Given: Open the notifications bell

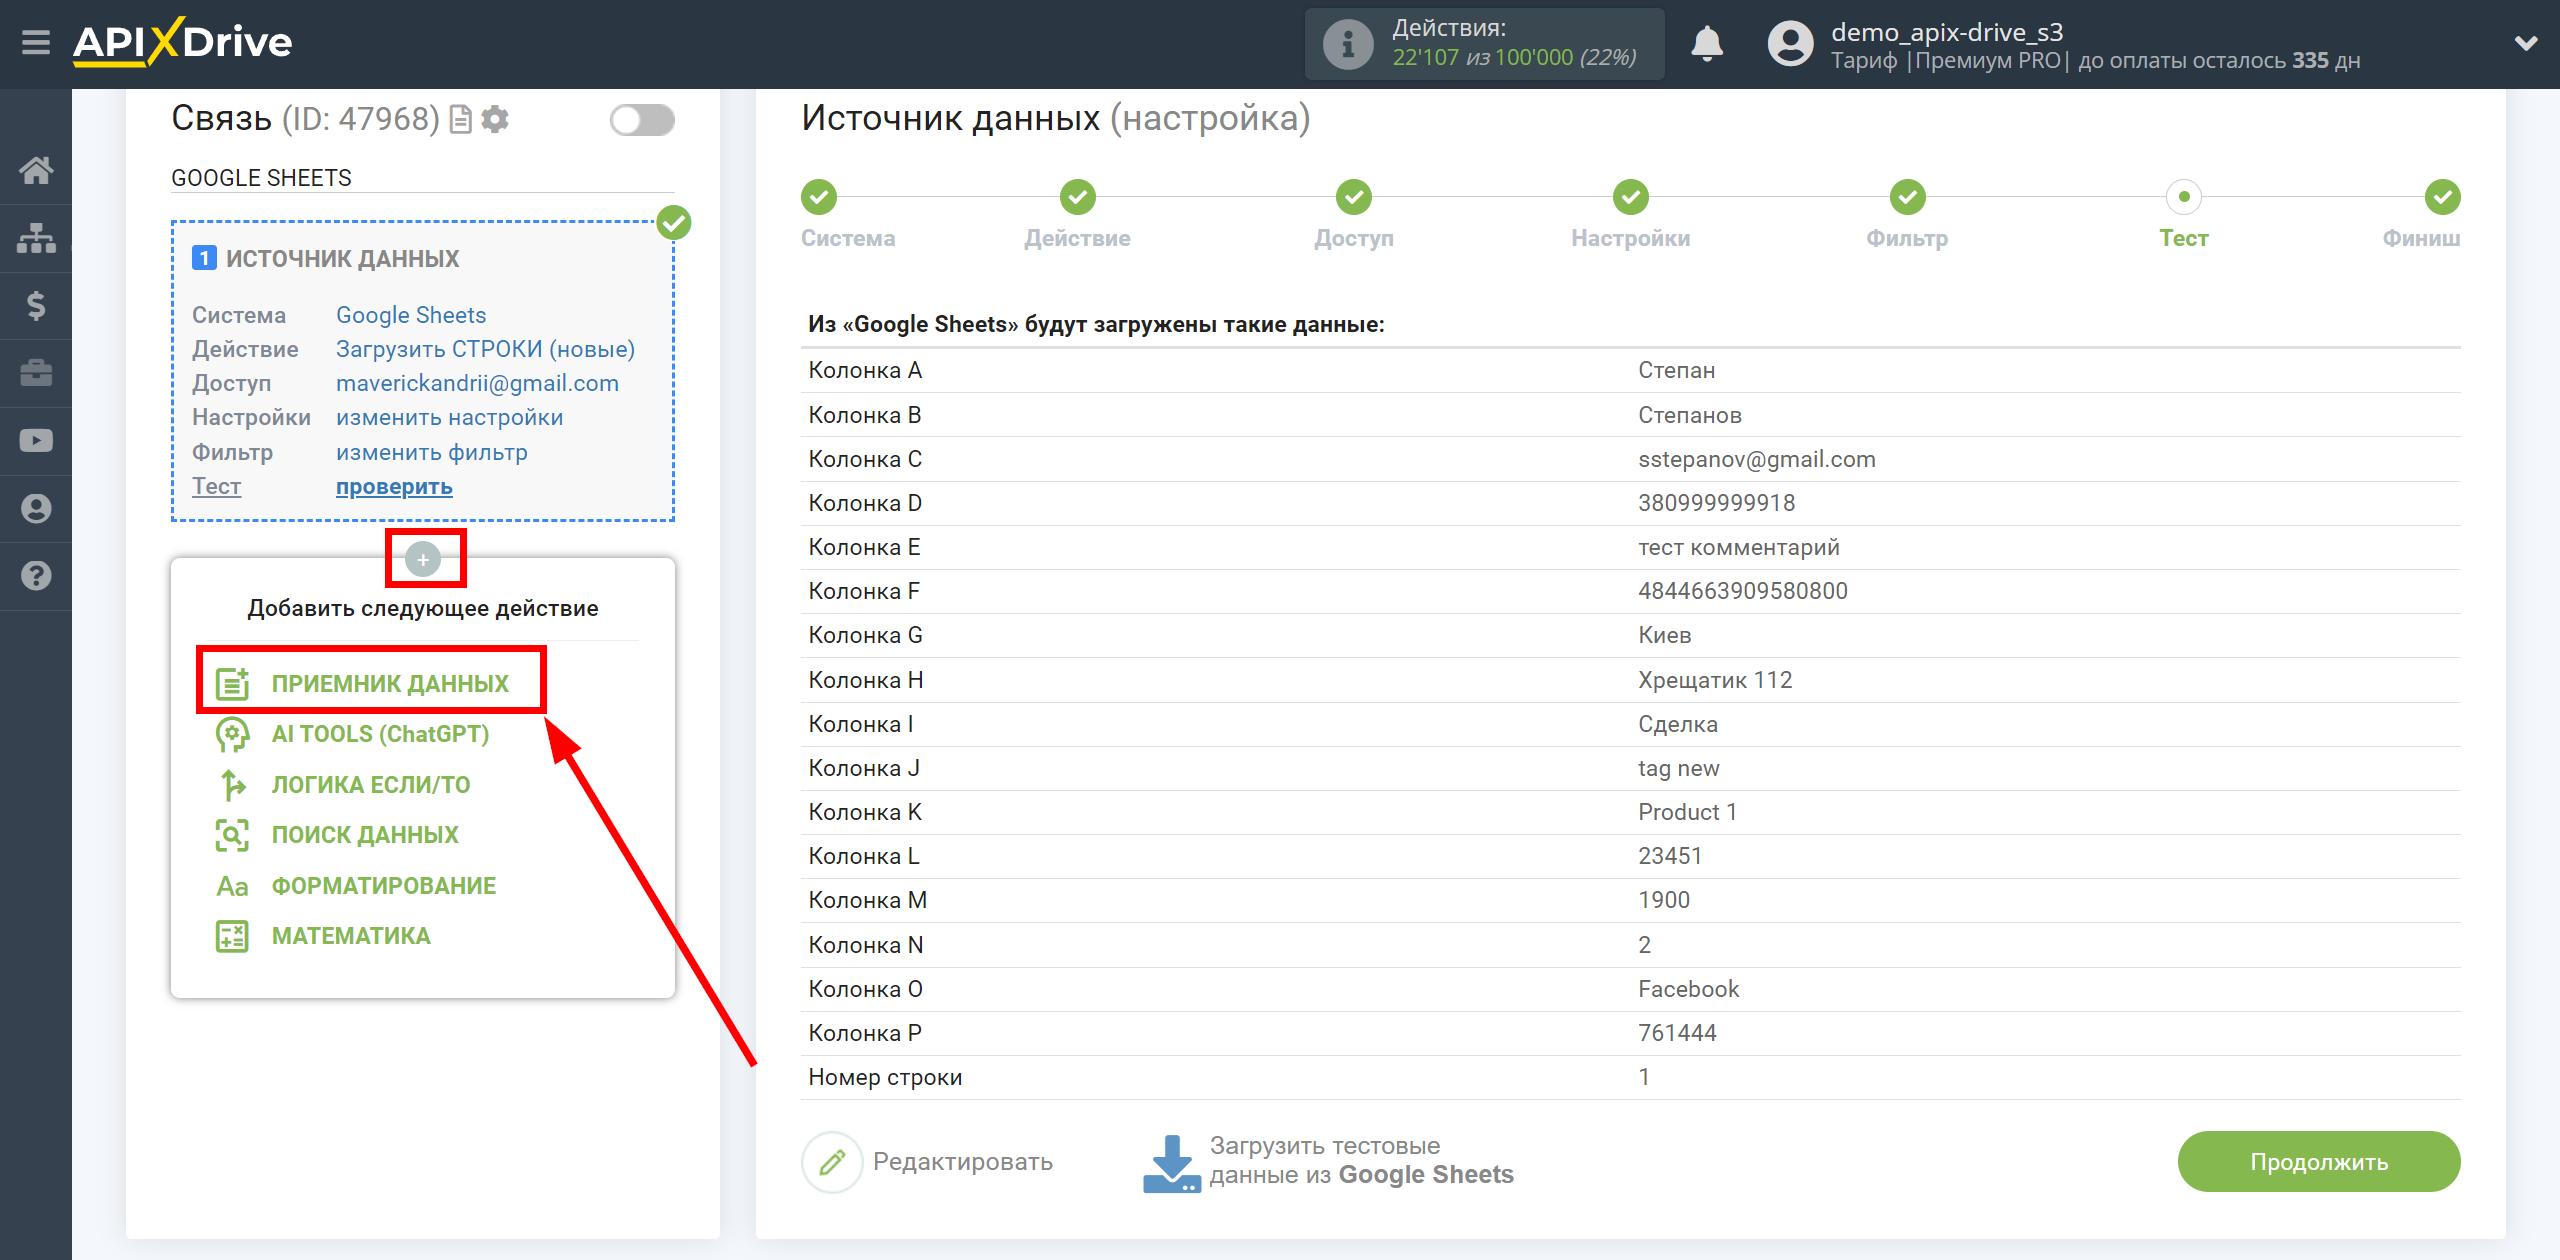Looking at the screenshot, I should coord(1707,44).
